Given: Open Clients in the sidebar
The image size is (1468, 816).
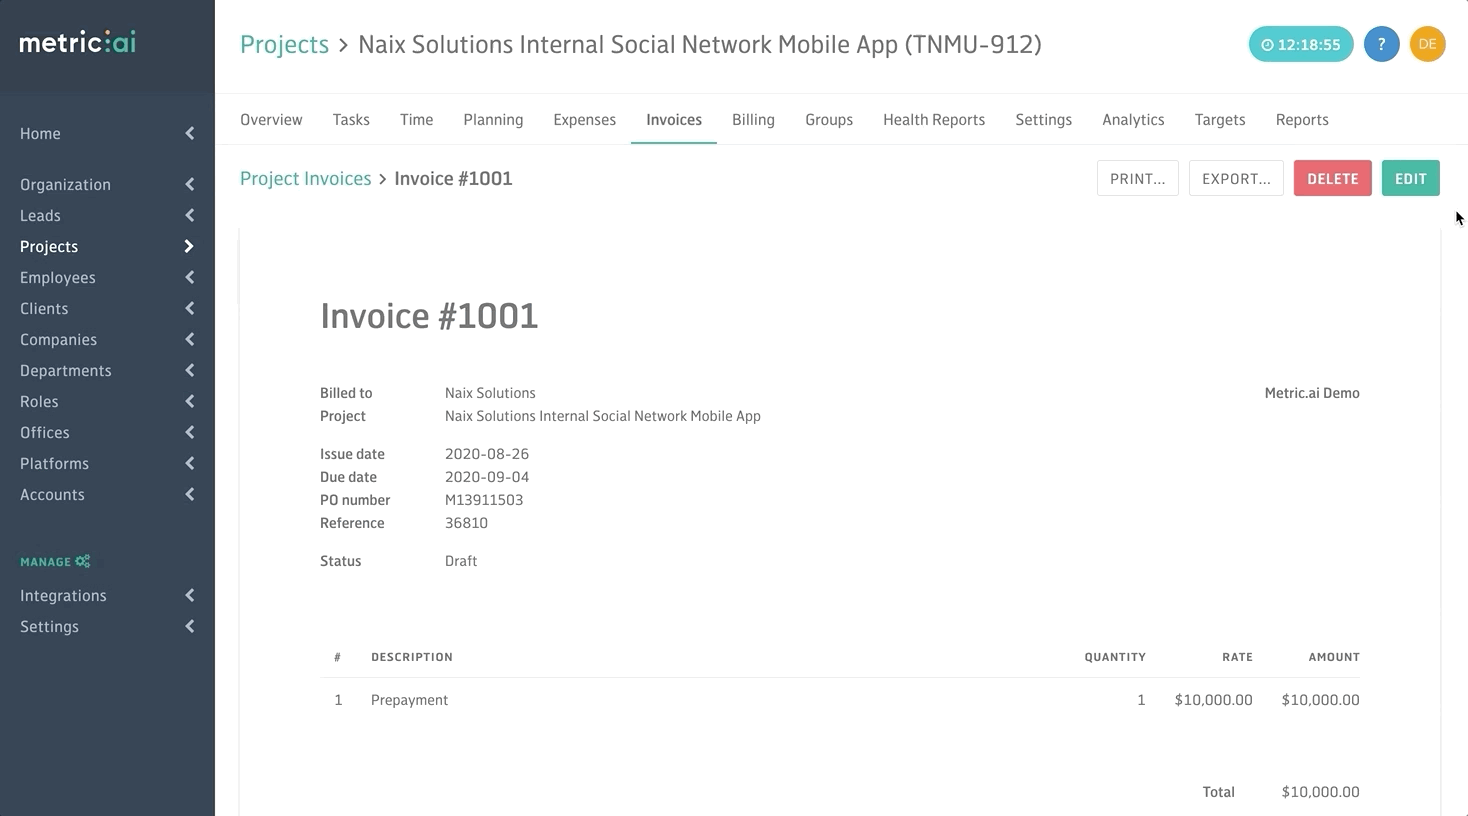Looking at the screenshot, I should tap(44, 308).
